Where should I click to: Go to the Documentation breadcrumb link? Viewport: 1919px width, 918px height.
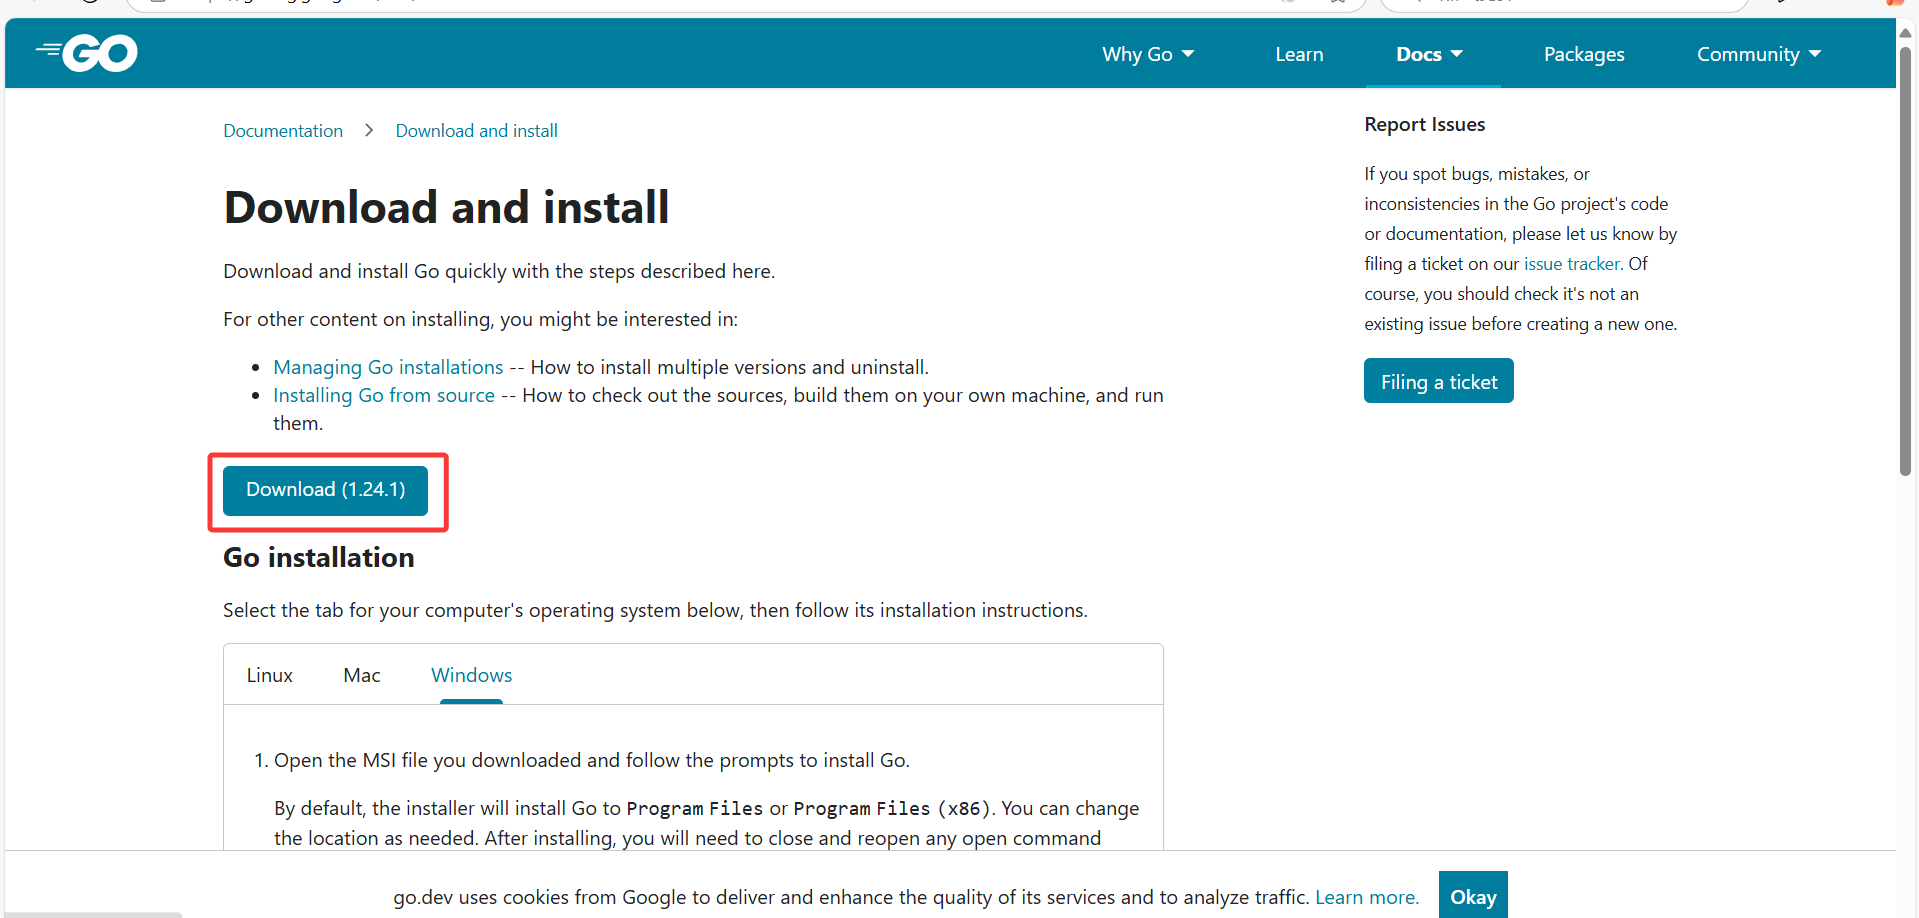283,131
